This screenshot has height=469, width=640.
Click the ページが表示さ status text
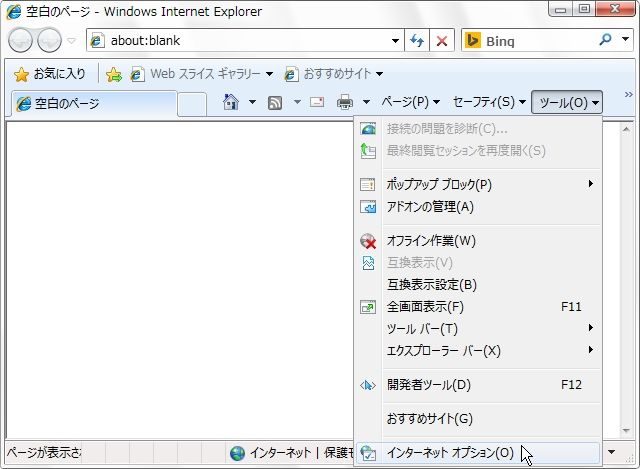pyautogui.click(x=44, y=453)
